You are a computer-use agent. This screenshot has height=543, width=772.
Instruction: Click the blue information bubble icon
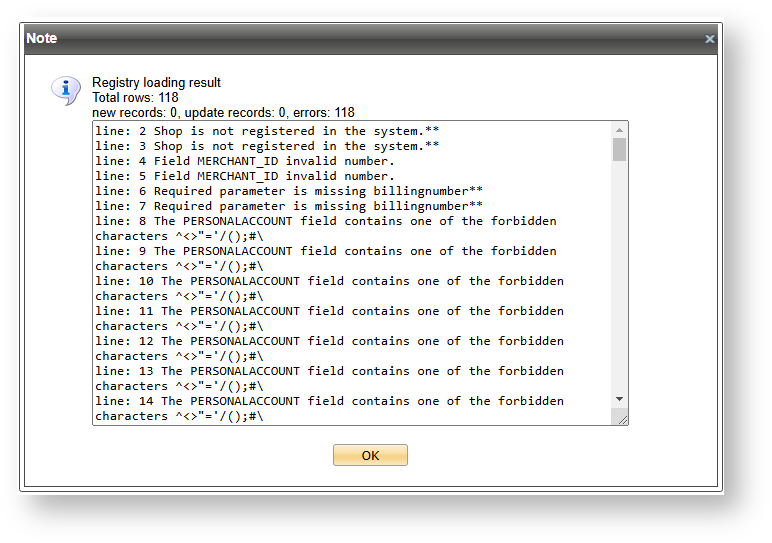coord(65,90)
